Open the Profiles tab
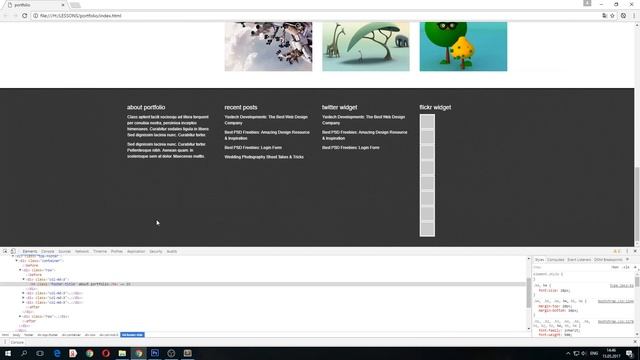This screenshot has height=360, width=640. pyautogui.click(x=117, y=251)
